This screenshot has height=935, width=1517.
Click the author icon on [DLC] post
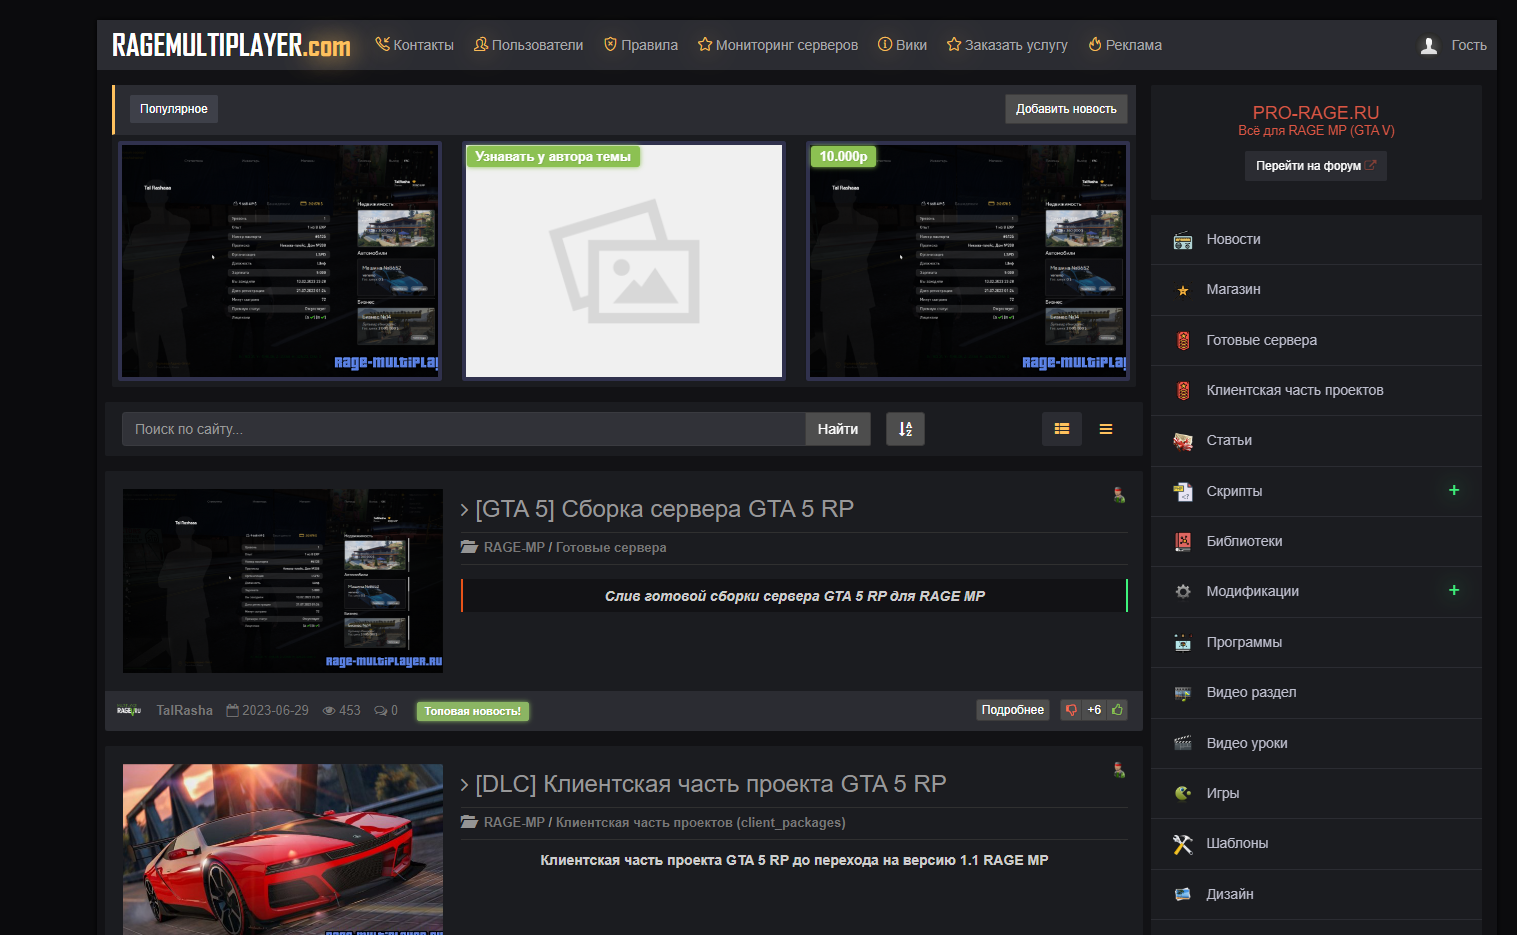1119,770
